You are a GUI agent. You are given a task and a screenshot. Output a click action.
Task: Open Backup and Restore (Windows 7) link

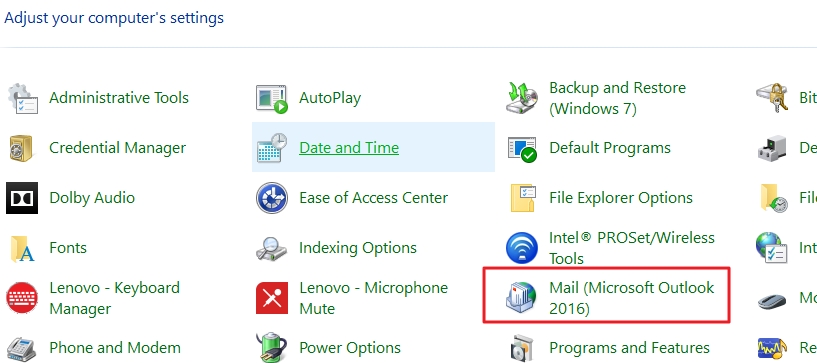[x=617, y=98]
